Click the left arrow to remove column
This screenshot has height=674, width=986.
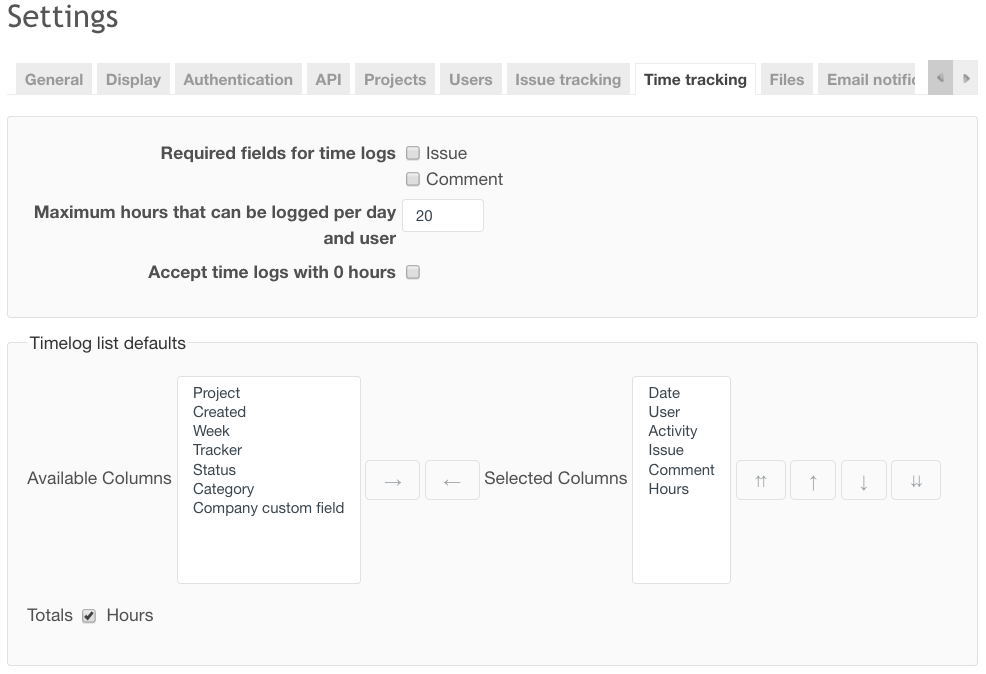[x=452, y=481]
